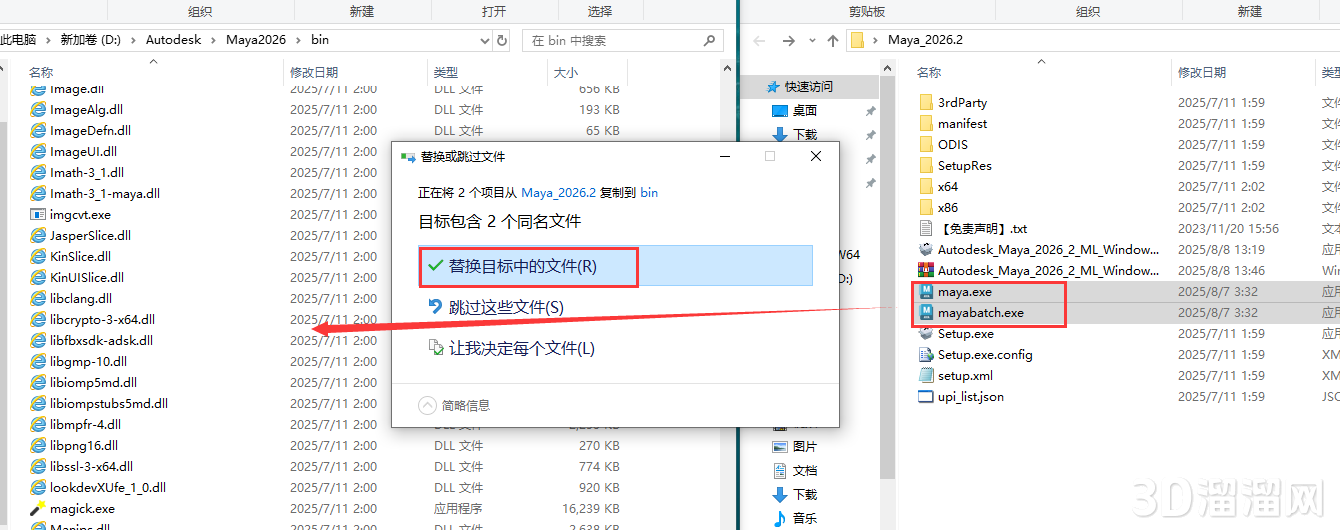This screenshot has height=530, width=1340.
Task: Select the mayabatch.exe icon
Action: tap(926, 313)
